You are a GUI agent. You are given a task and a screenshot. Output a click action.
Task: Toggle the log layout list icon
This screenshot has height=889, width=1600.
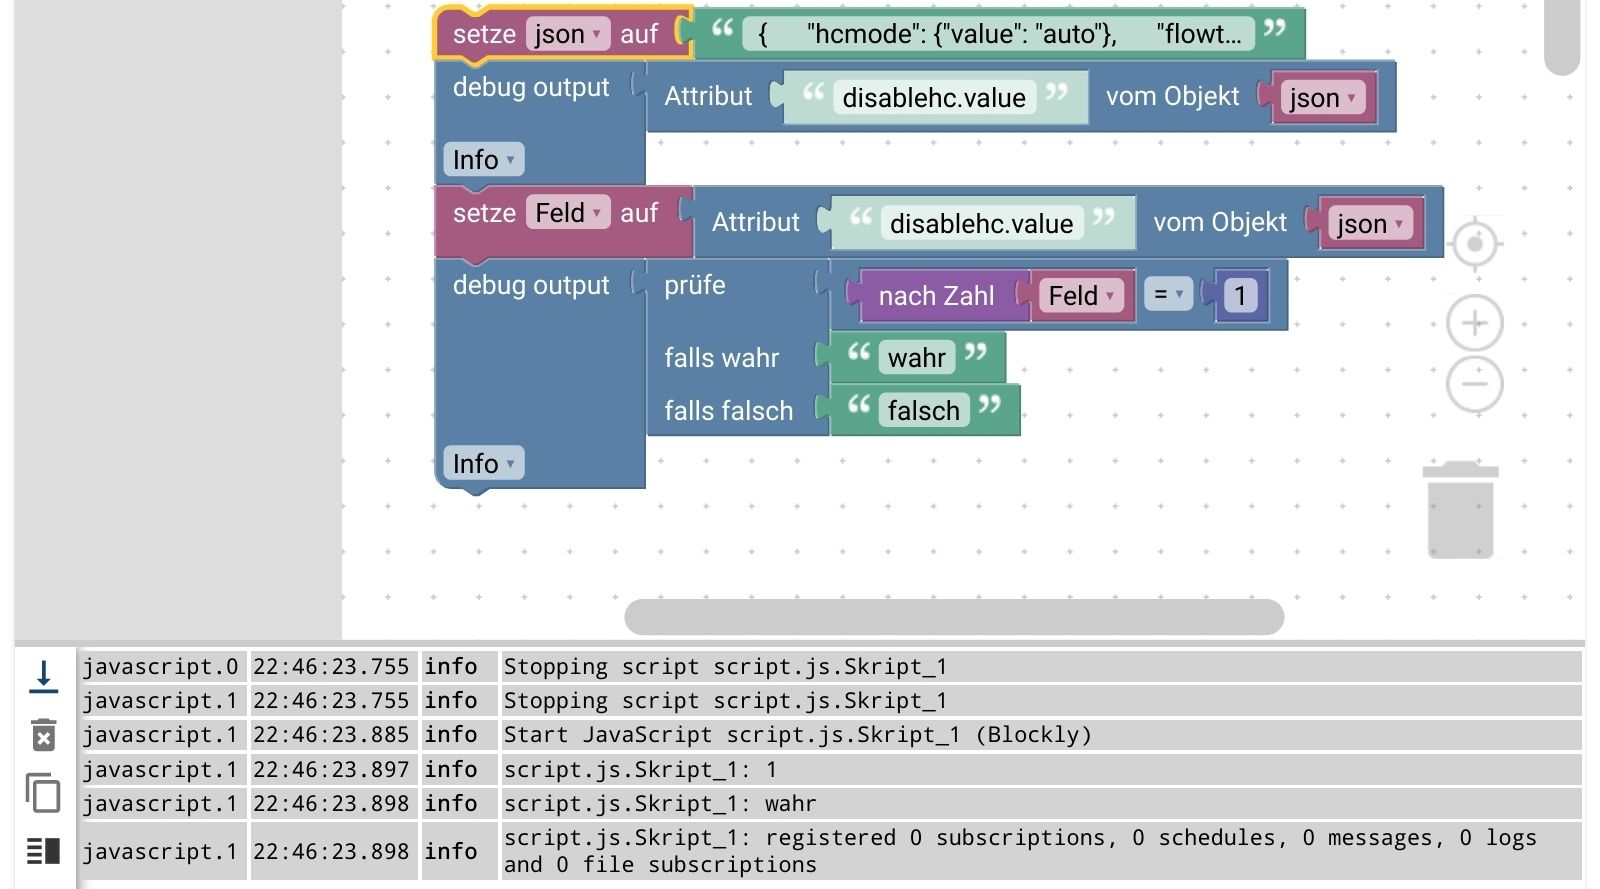(x=43, y=851)
